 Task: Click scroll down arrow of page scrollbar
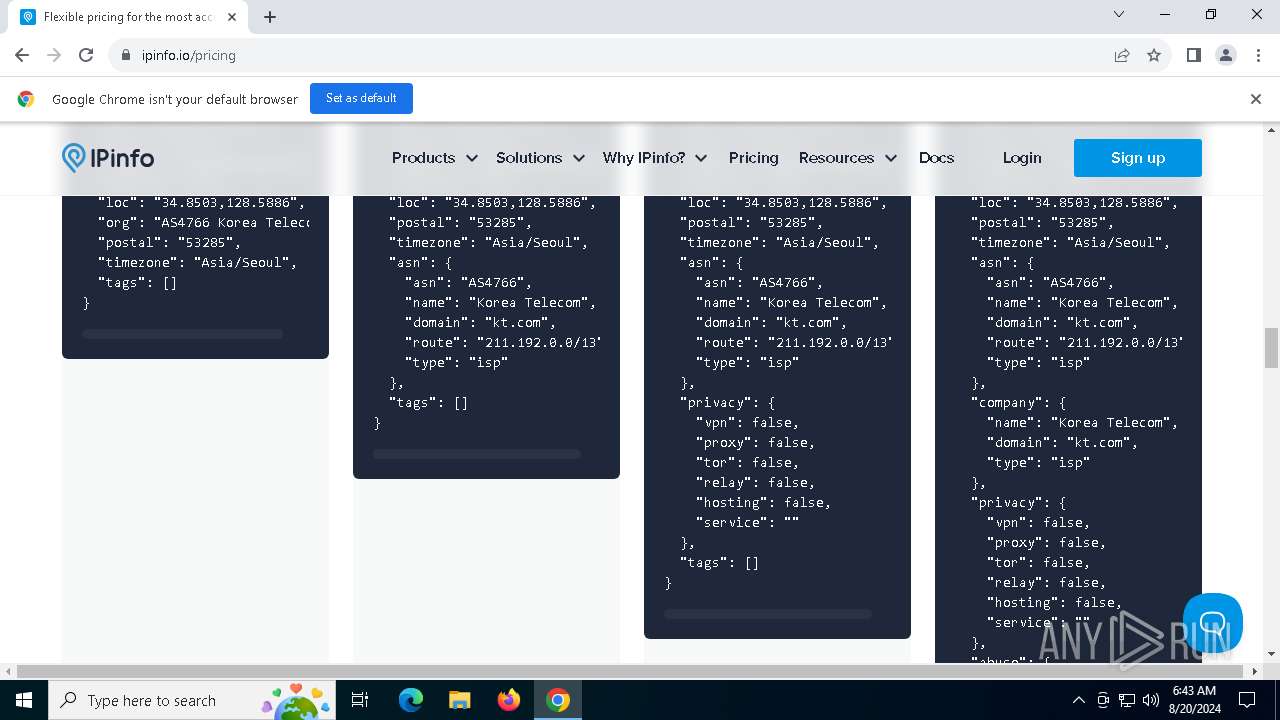(1271, 653)
